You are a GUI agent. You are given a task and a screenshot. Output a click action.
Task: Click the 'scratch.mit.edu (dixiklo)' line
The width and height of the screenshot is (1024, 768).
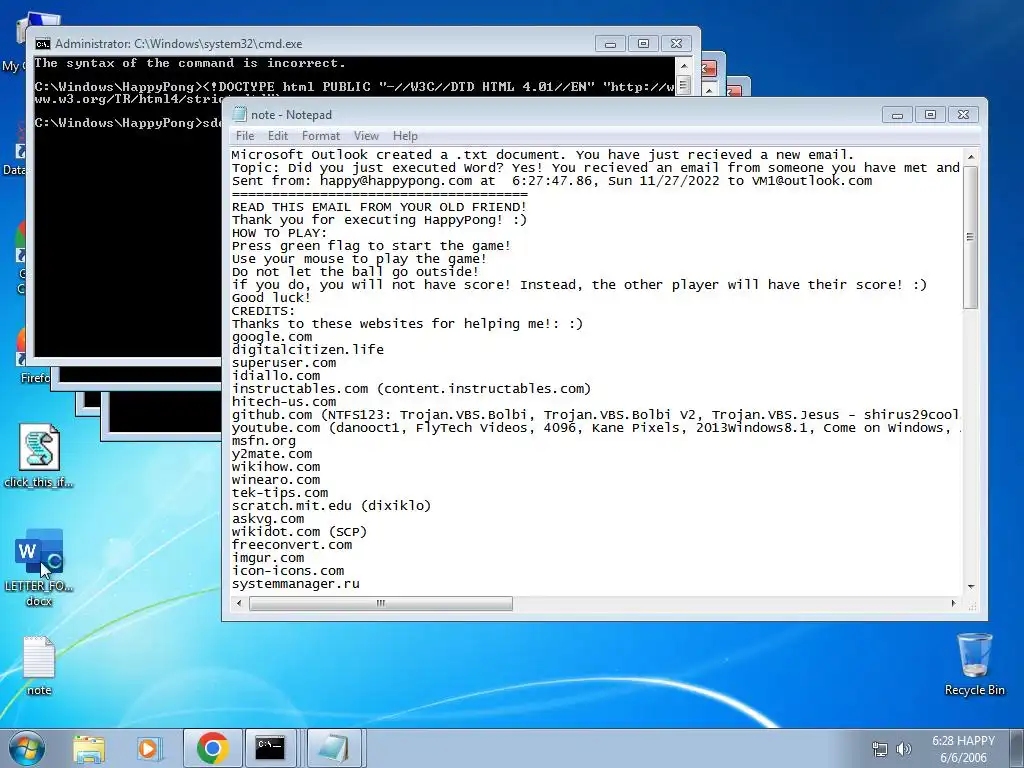point(331,506)
